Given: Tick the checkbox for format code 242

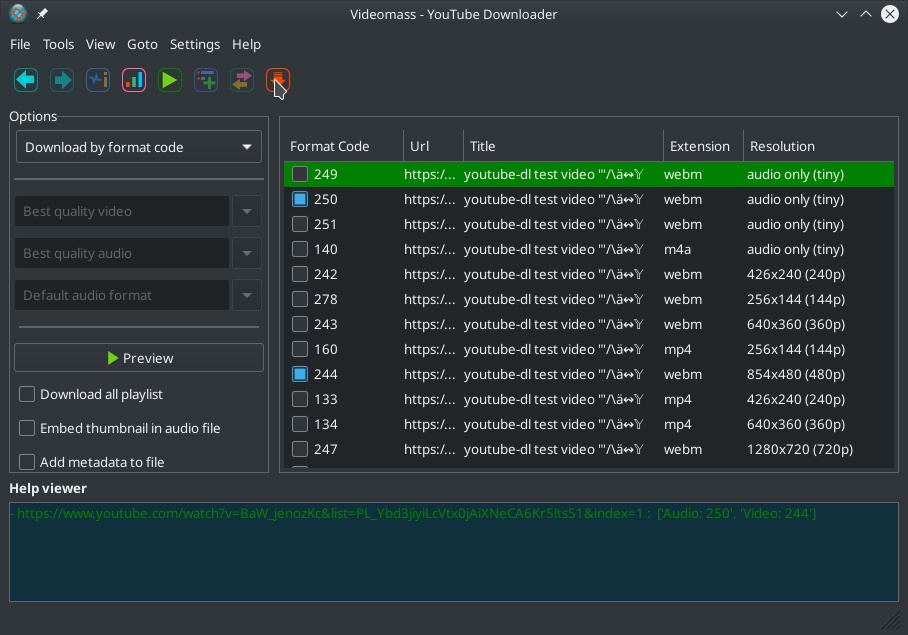Looking at the screenshot, I should pos(300,274).
